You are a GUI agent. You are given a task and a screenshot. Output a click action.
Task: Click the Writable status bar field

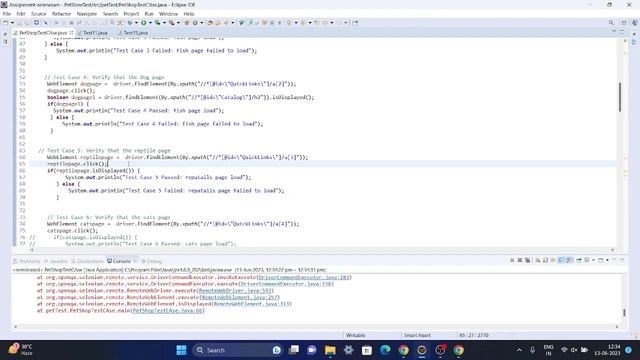click(x=356, y=335)
